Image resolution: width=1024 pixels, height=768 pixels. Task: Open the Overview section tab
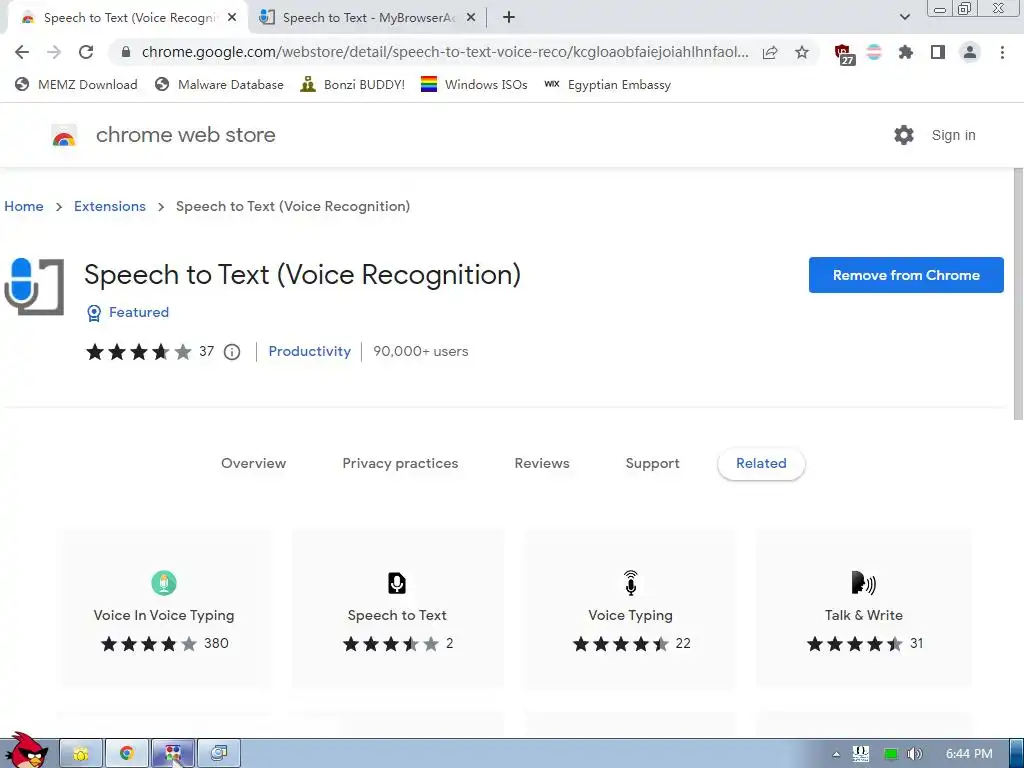point(253,464)
